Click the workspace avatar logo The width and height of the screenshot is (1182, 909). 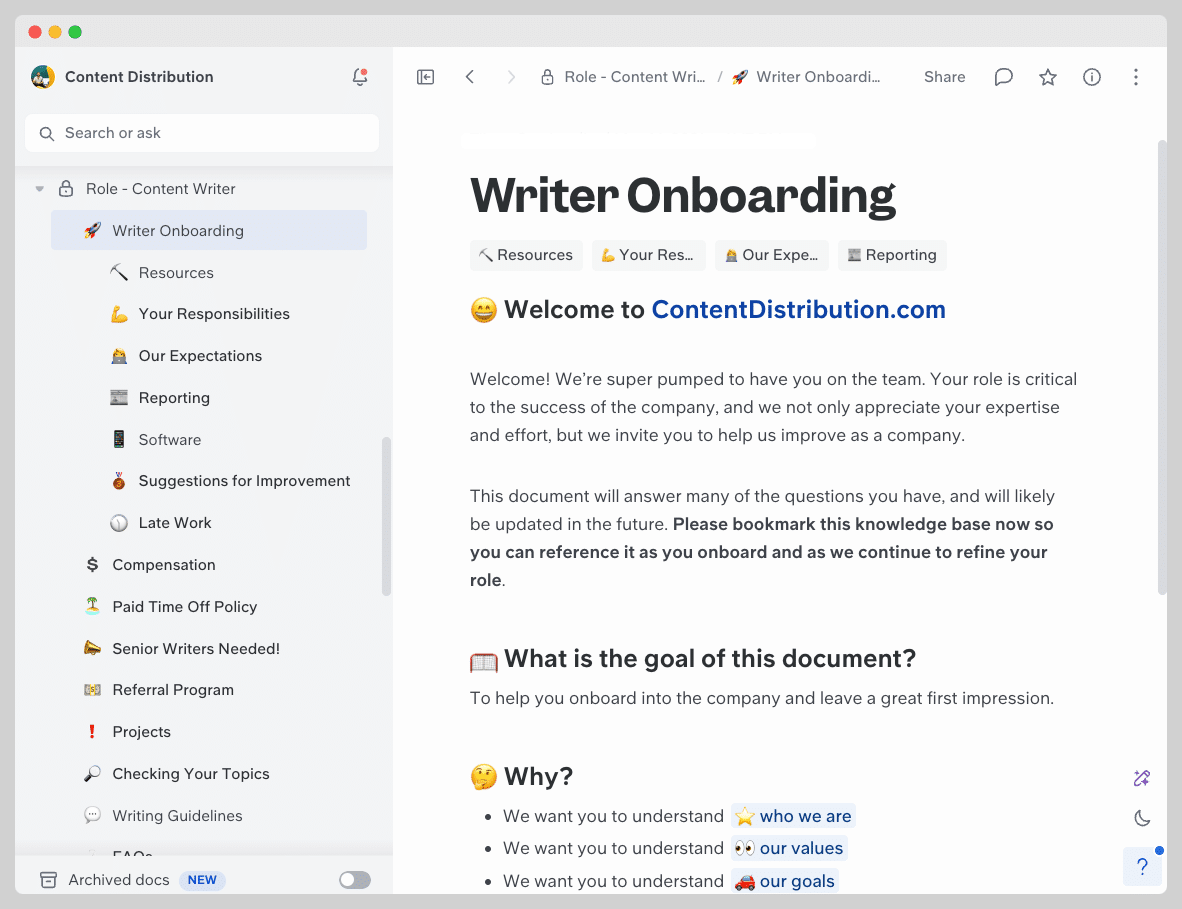pyautogui.click(x=43, y=77)
